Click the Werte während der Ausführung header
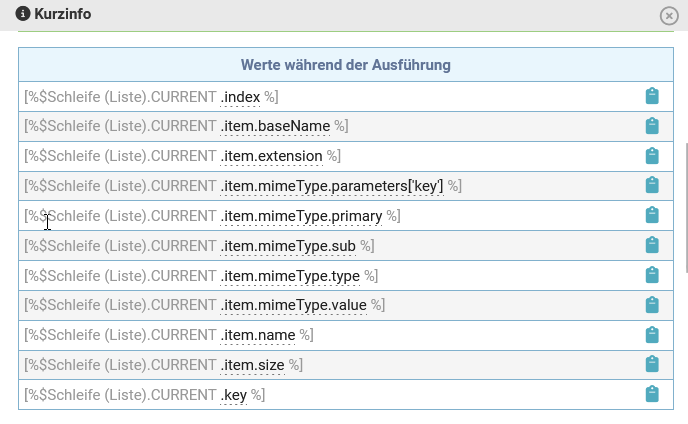The width and height of the screenshot is (688, 424). [345, 65]
